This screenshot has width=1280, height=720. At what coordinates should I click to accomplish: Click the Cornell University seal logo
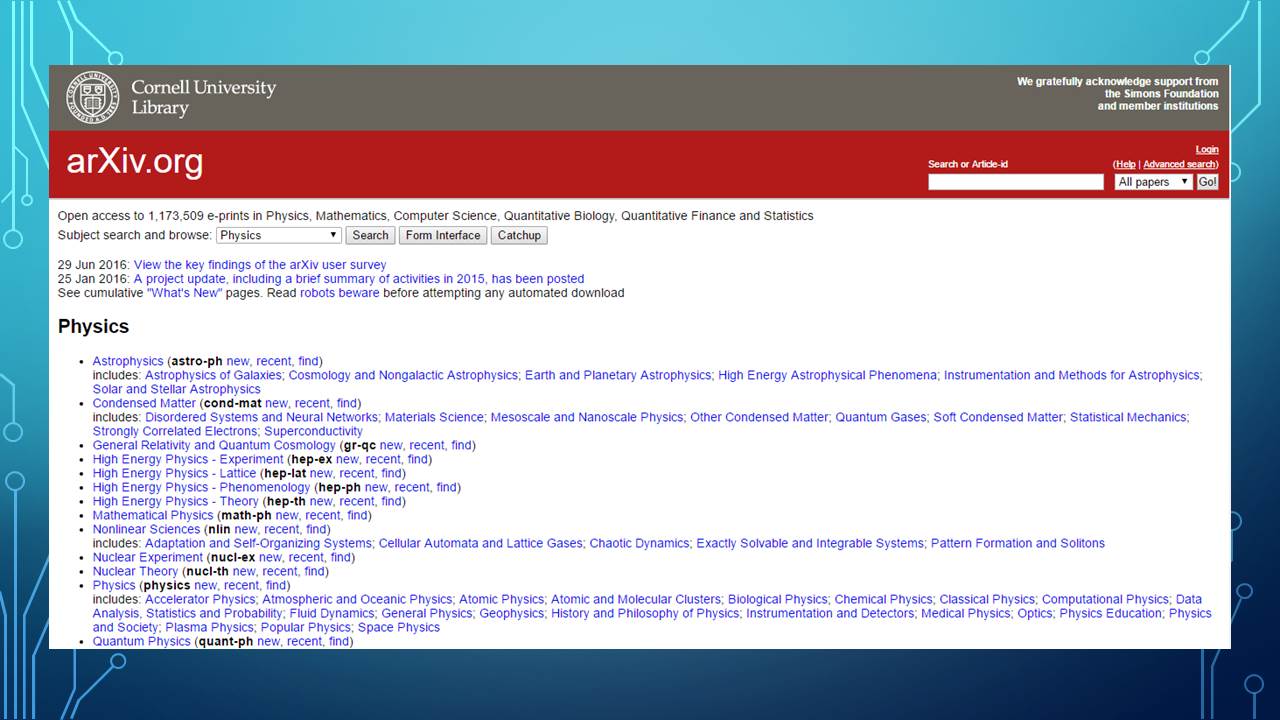pos(92,97)
